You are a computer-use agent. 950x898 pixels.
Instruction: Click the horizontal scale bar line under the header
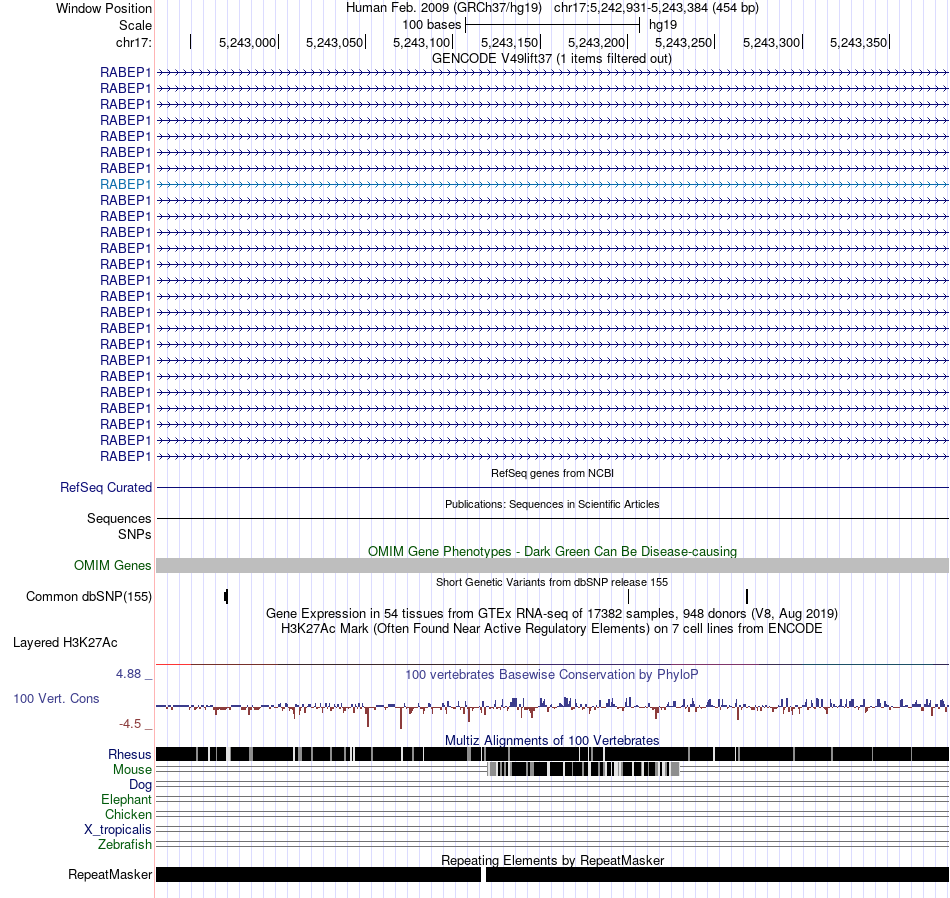pyautogui.click(x=553, y=25)
